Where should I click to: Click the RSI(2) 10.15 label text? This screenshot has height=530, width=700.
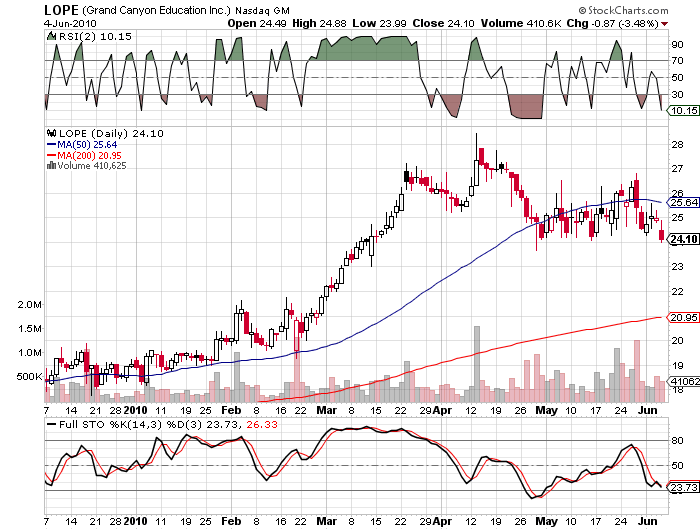click(x=96, y=37)
